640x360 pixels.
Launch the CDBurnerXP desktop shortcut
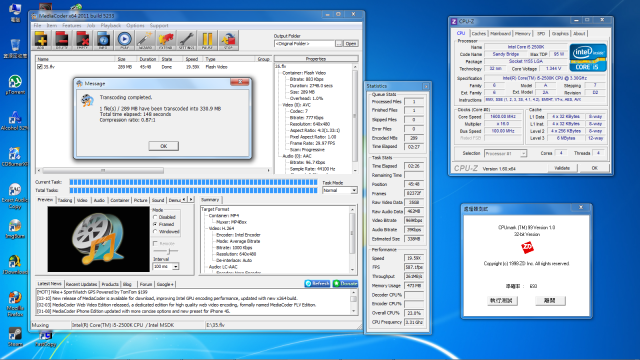[15, 156]
